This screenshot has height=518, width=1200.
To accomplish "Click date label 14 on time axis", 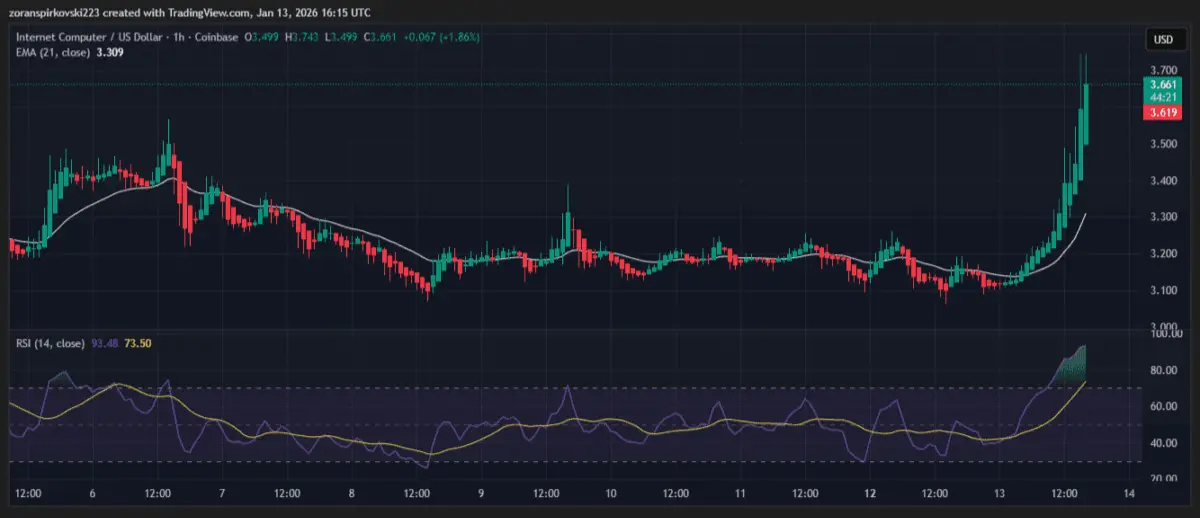I will [x=1129, y=494].
